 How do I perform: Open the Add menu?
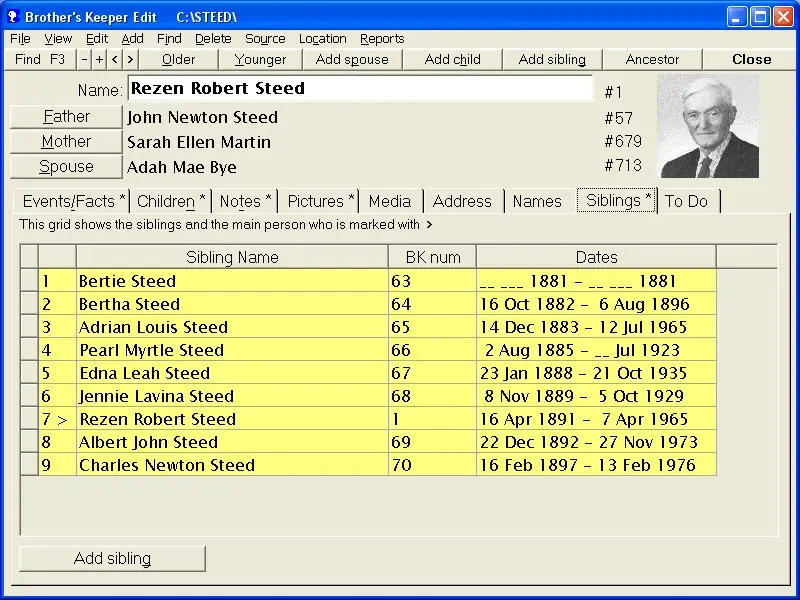[132, 39]
